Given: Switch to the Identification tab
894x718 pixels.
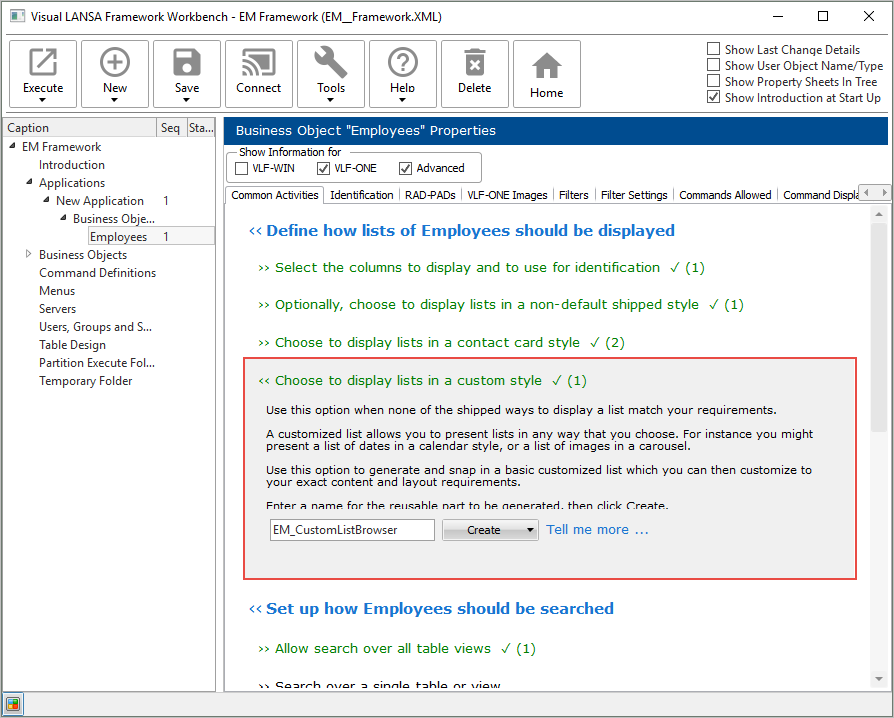Looking at the screenshot, I should coord(361,195).
